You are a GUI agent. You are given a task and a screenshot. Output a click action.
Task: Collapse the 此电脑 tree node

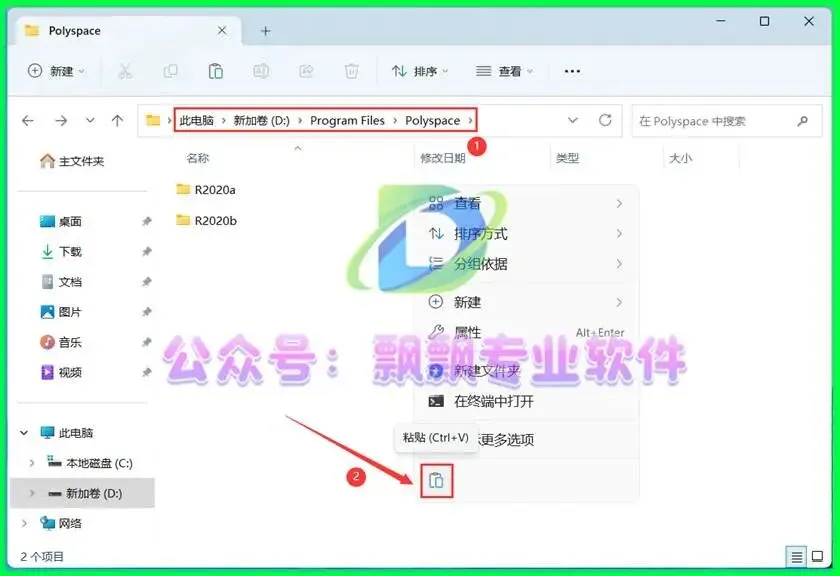[x=24, y=432]
